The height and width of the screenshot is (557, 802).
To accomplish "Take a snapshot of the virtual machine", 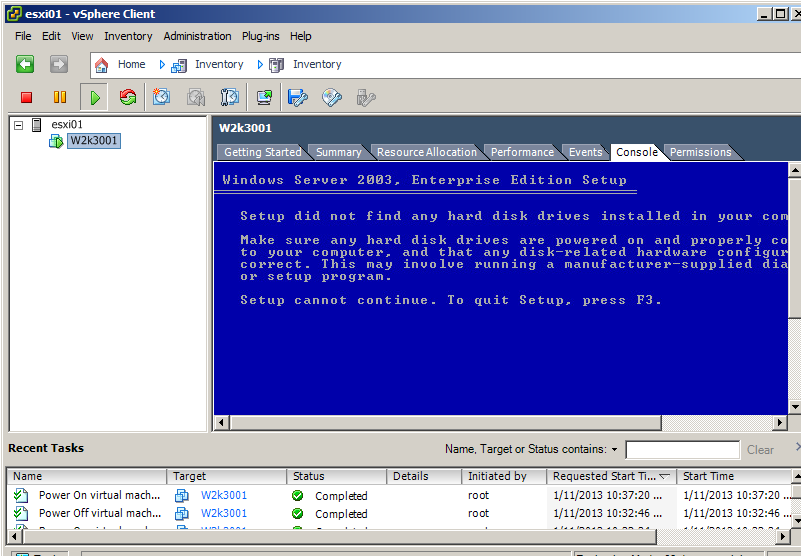I will pos(161,97).
